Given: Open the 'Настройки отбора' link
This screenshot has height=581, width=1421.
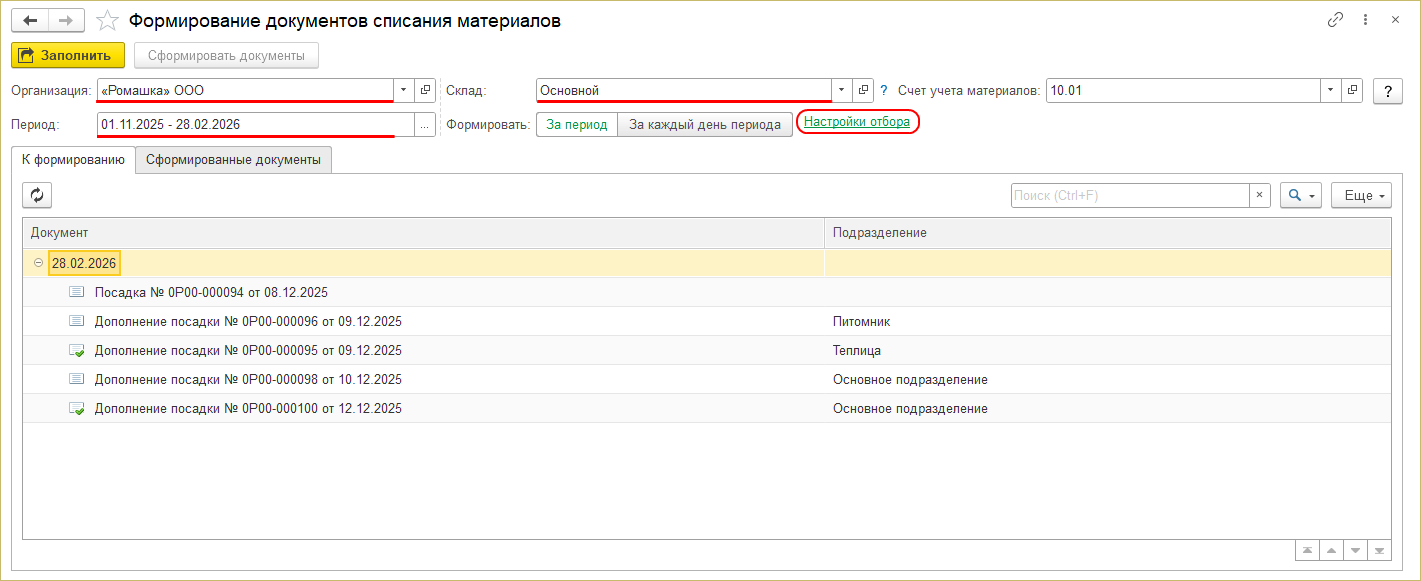Looking at the screenshot, I should point(857,122).
